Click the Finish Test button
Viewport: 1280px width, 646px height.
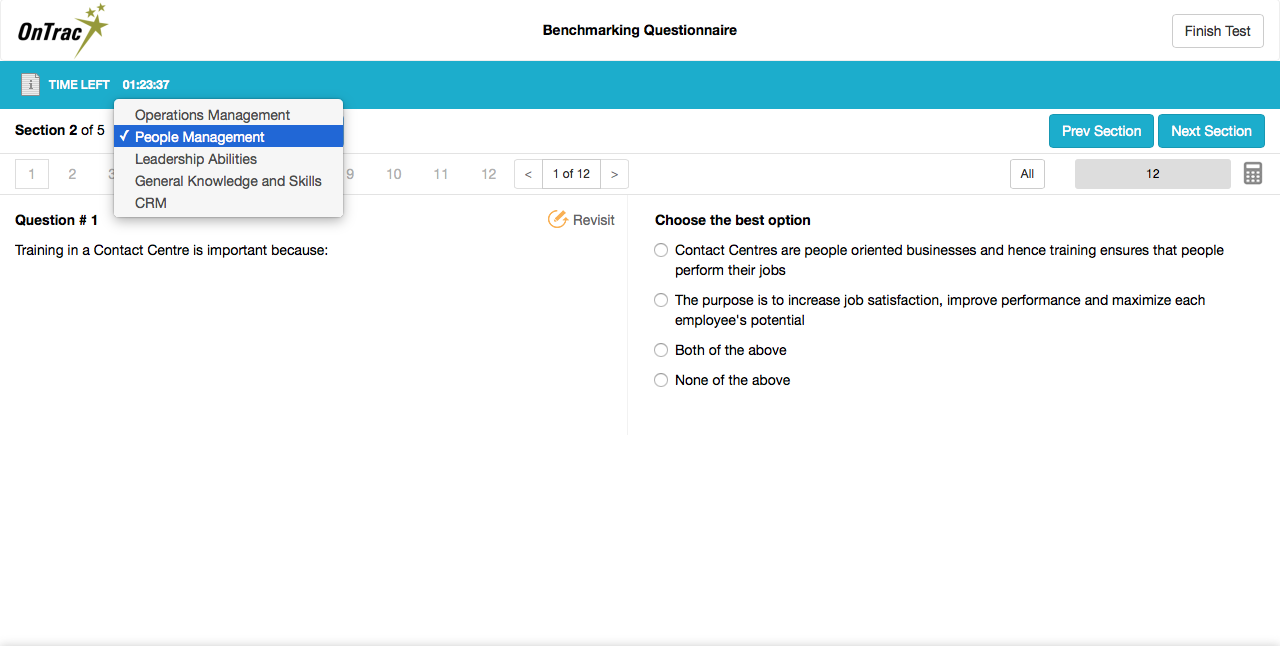coord(1217,31)
